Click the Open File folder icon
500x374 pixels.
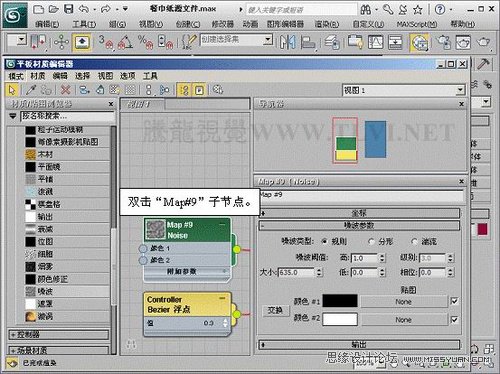[54, 9]
